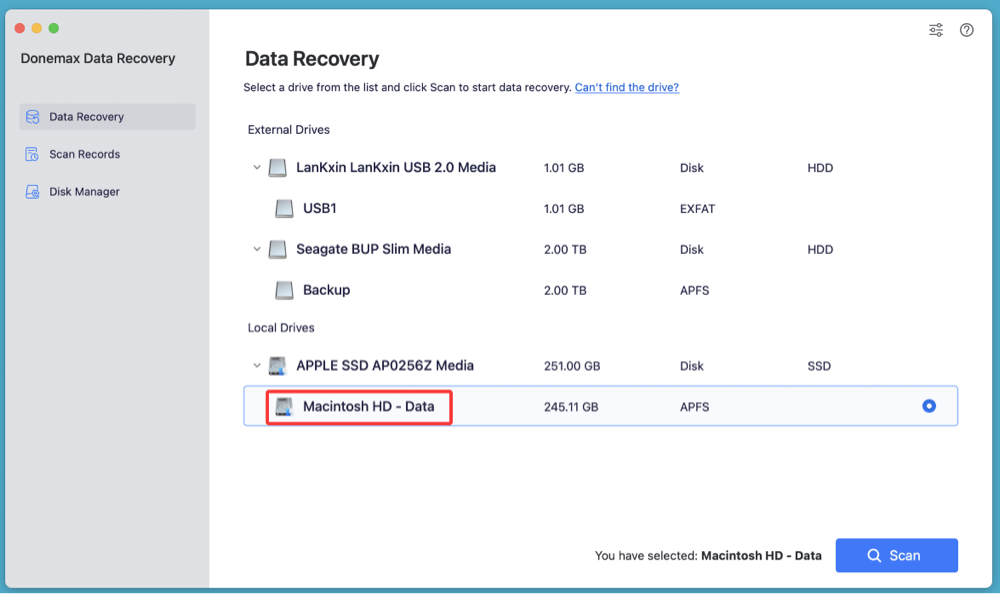This screenshot has height=594, width=1000.
Task: Open the scan settings filter icon
Action: click(935, 30)
